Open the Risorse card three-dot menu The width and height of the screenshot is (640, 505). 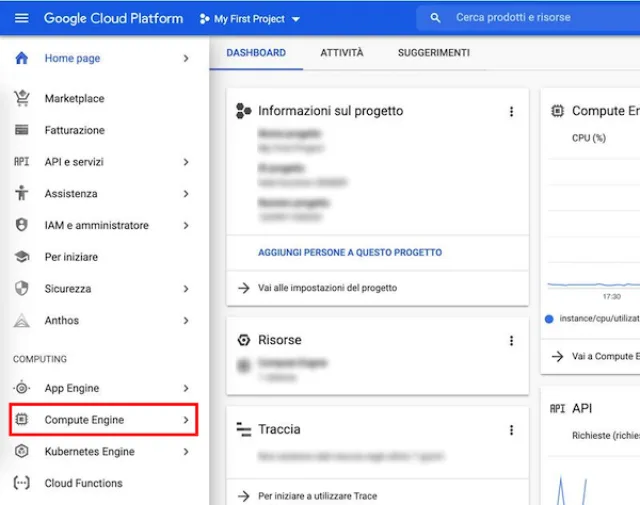tap(511, 341)
